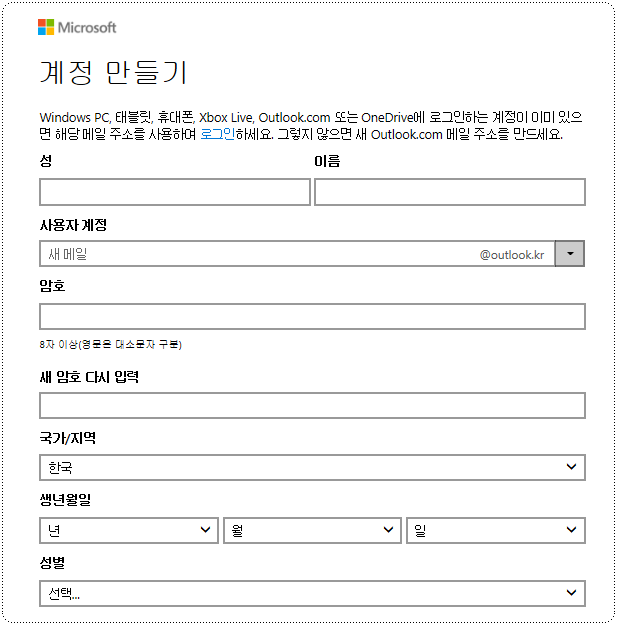
Task: Focus the 이름 (first name) field
Action: [450, 192]
